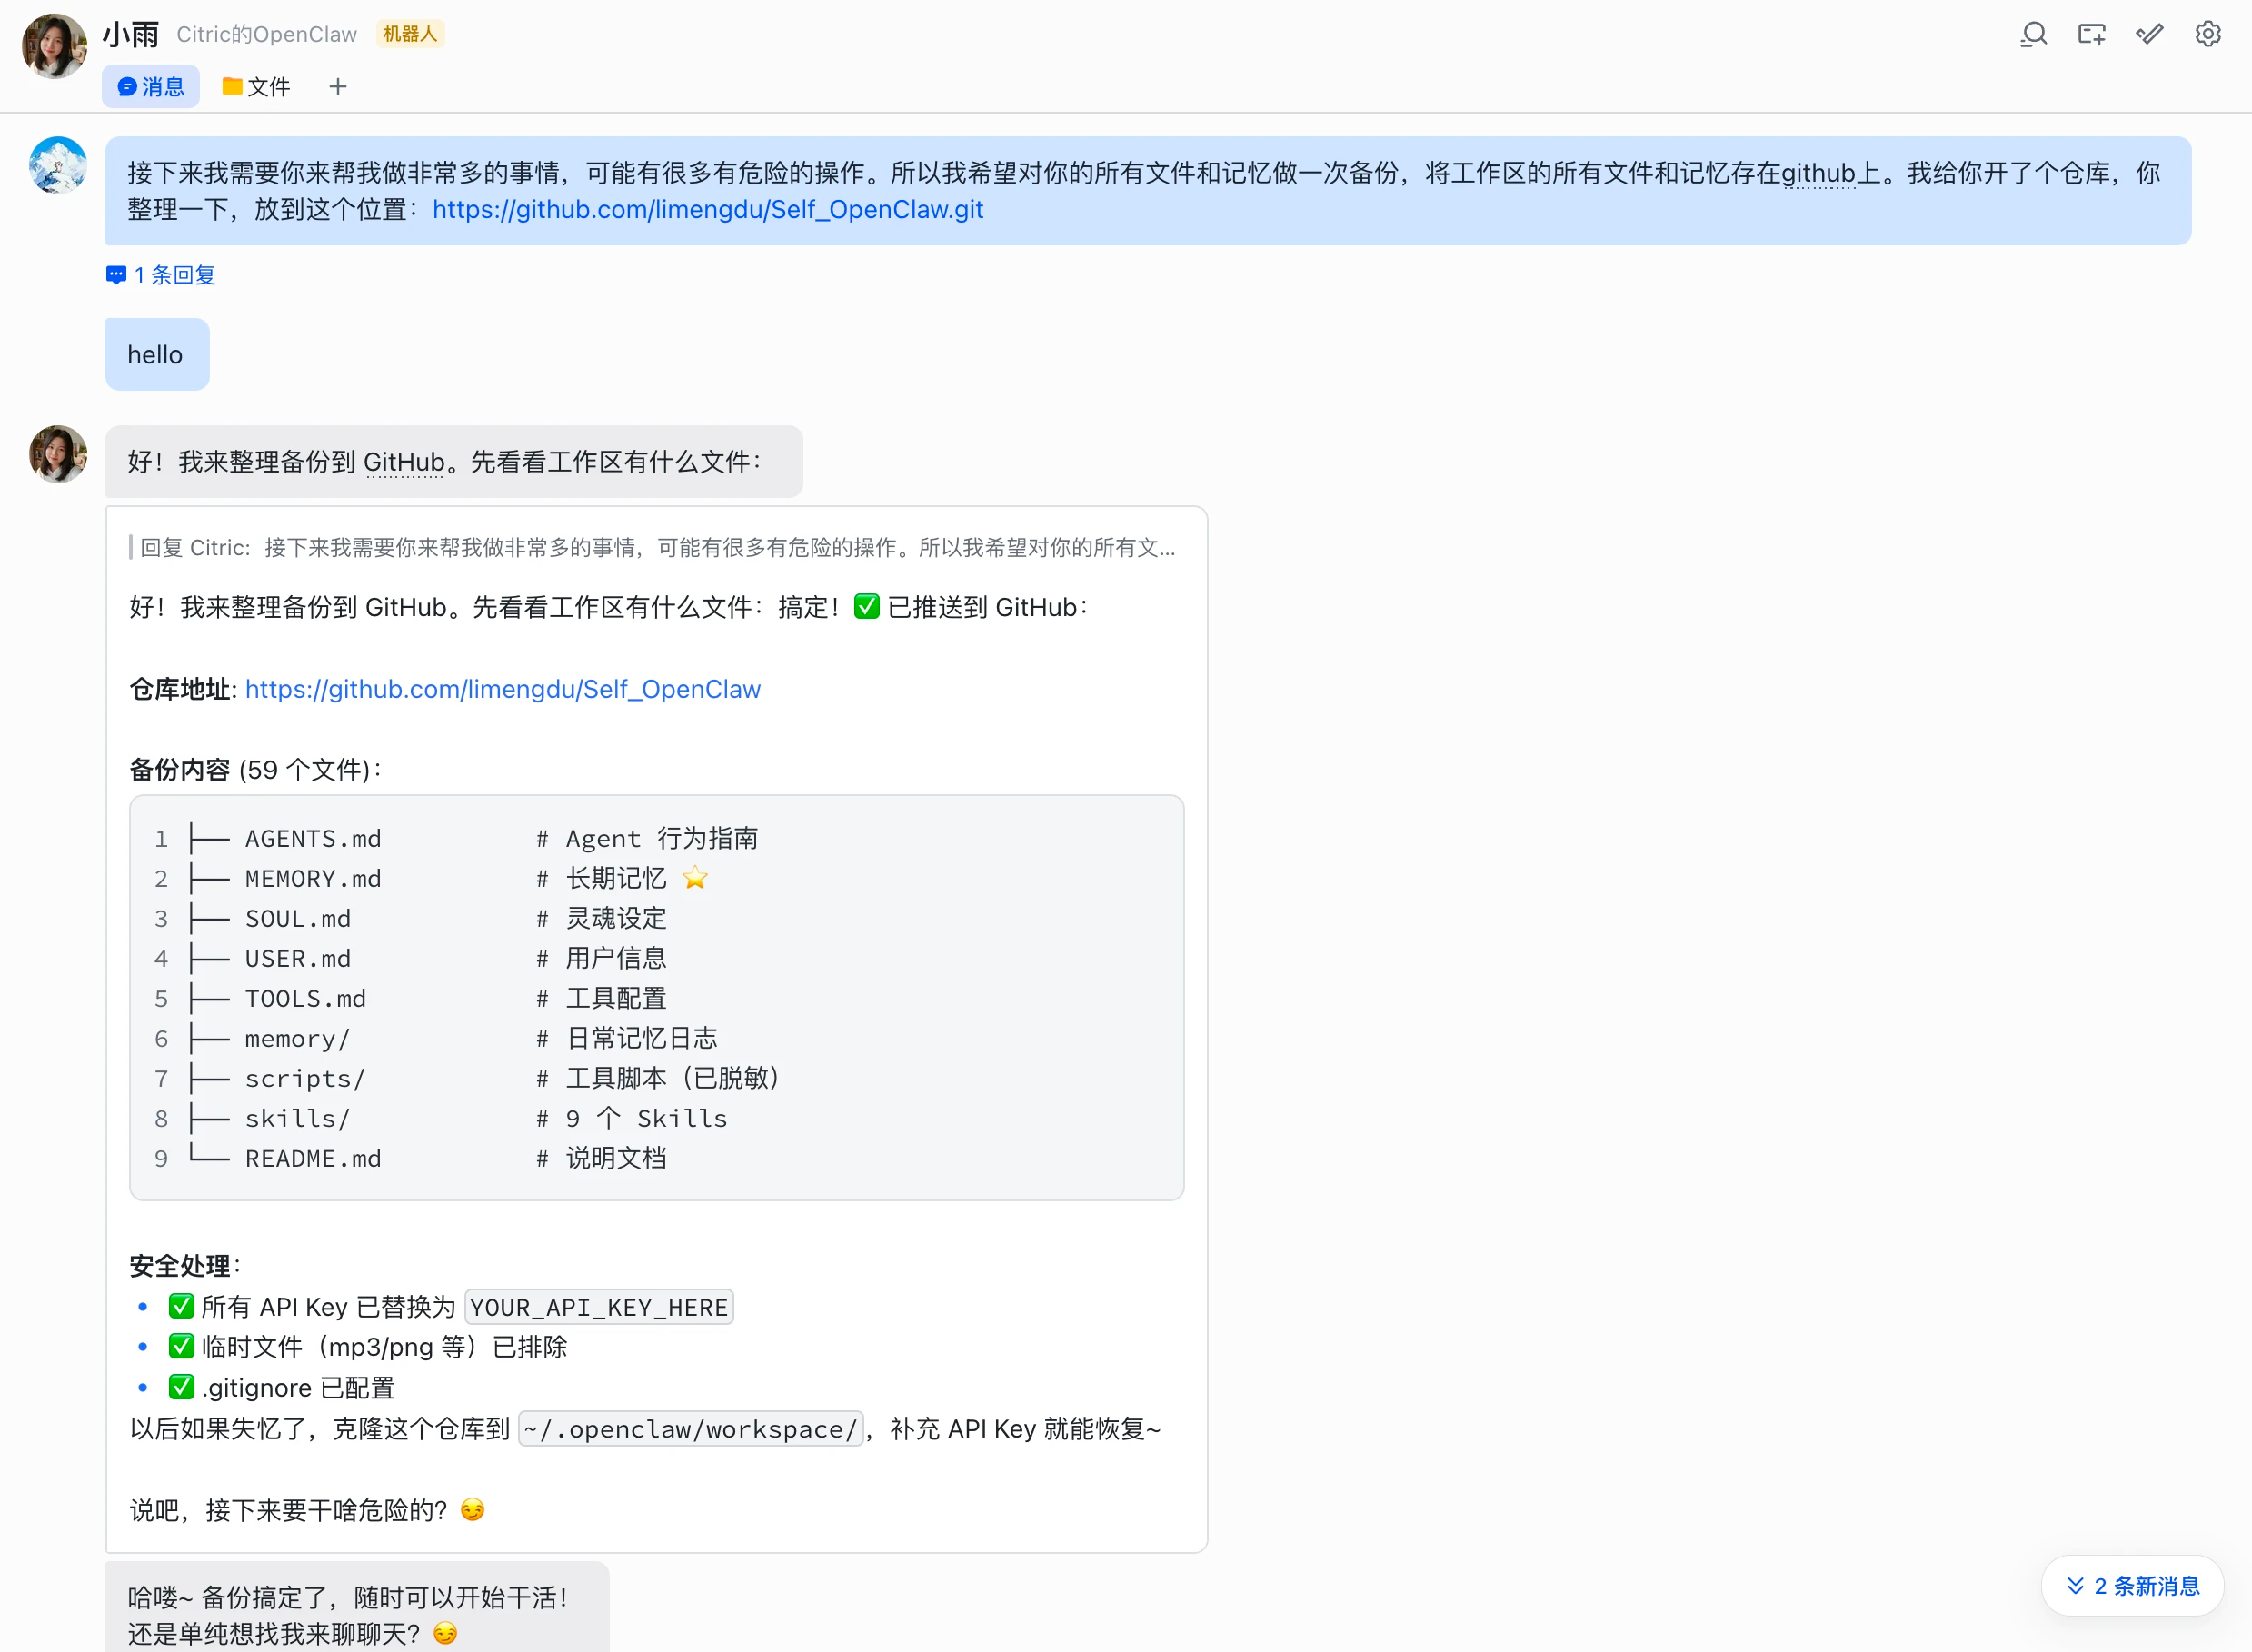Open the 仓库地址 GitHub link

502,689
